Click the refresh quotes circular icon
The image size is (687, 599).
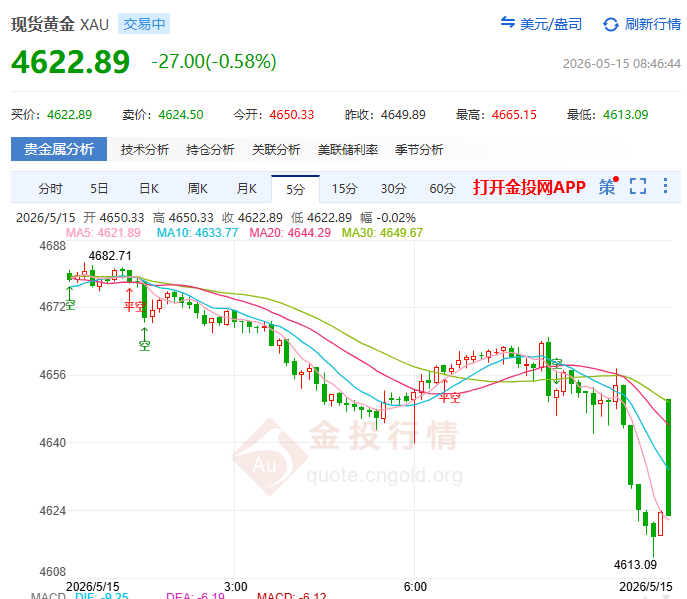(611, 24)
